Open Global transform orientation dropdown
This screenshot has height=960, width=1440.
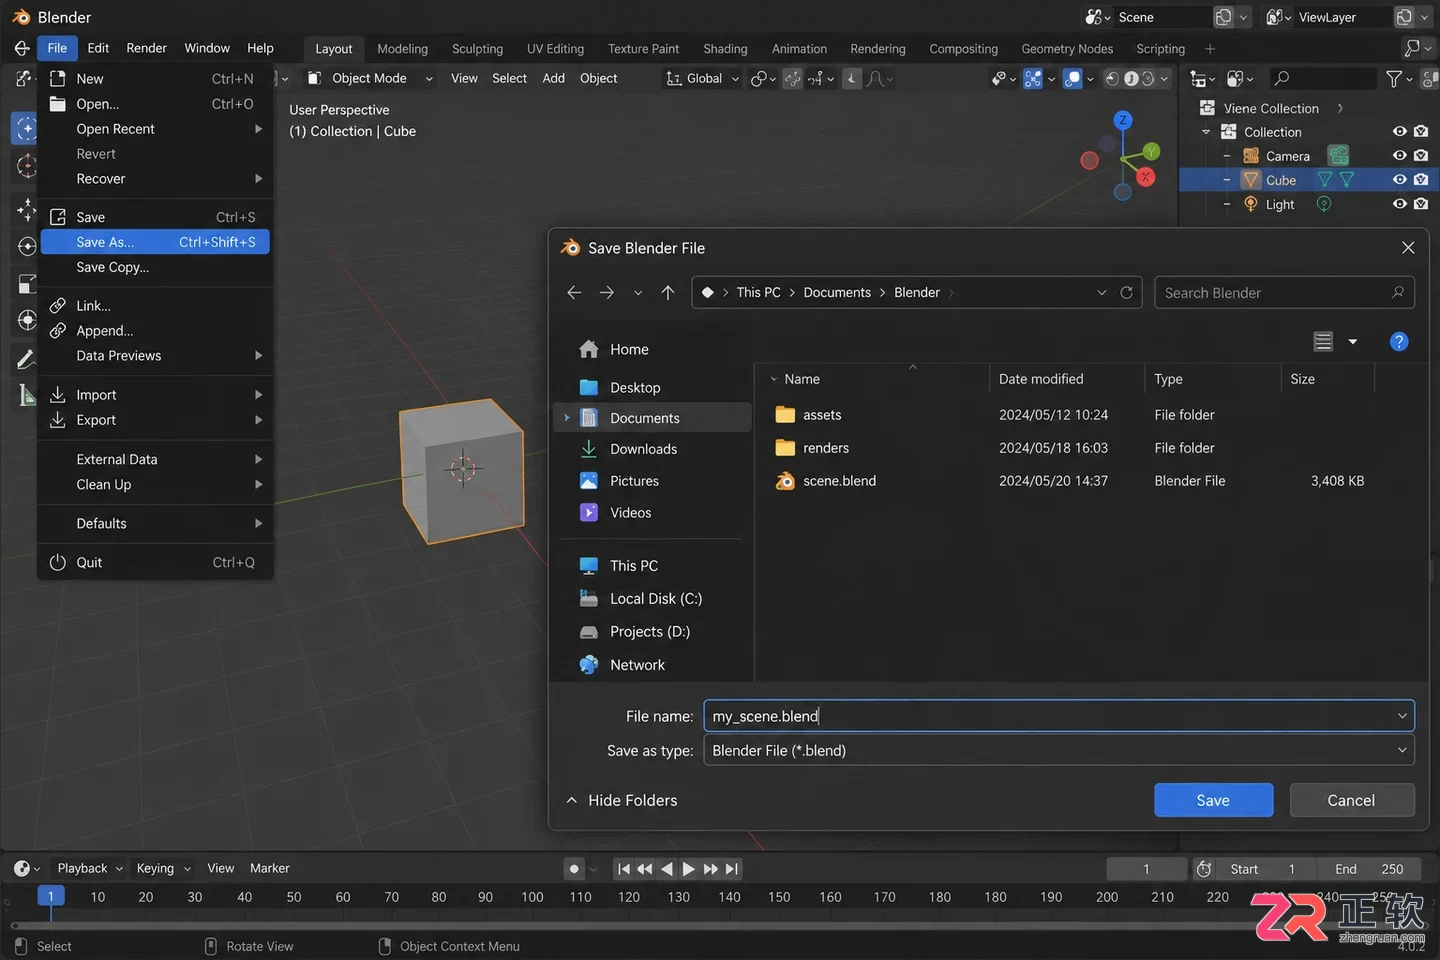point(703,78)
